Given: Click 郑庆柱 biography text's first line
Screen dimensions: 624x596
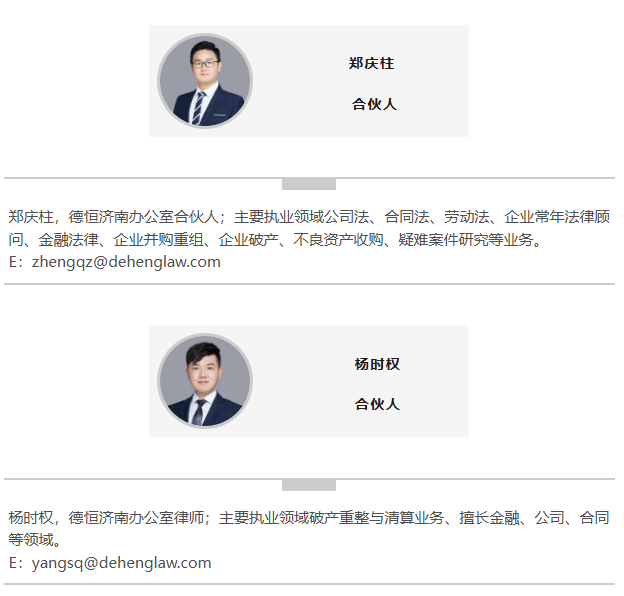Looking at the screenshot, I should point(309,217).
